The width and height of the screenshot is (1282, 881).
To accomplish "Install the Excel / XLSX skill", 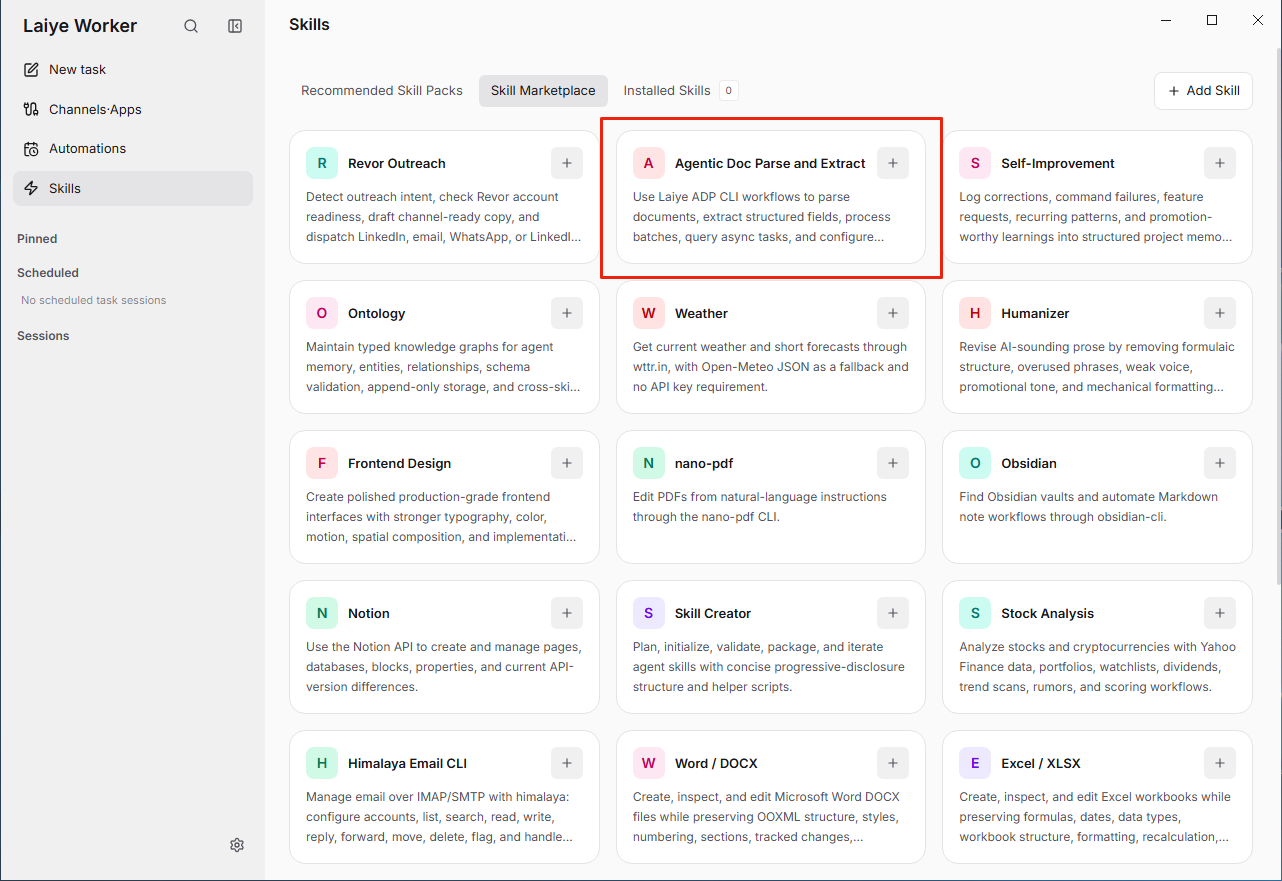I will (1220, 763).
